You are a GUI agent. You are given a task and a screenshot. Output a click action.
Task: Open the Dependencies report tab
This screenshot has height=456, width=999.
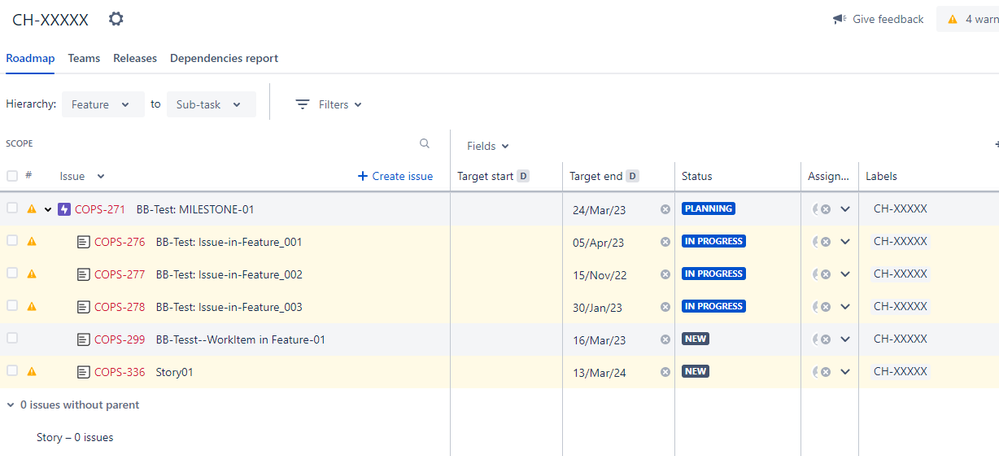tap(224, 58)
